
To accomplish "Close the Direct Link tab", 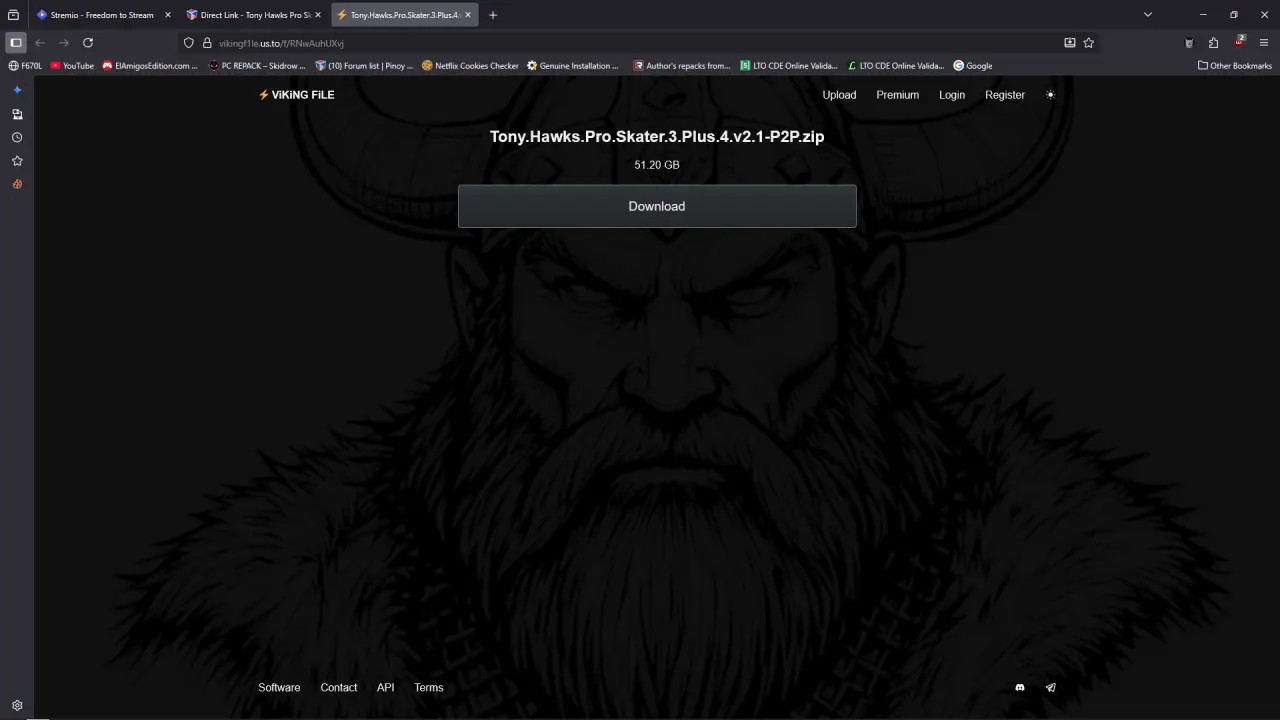I will coord(318,15).
